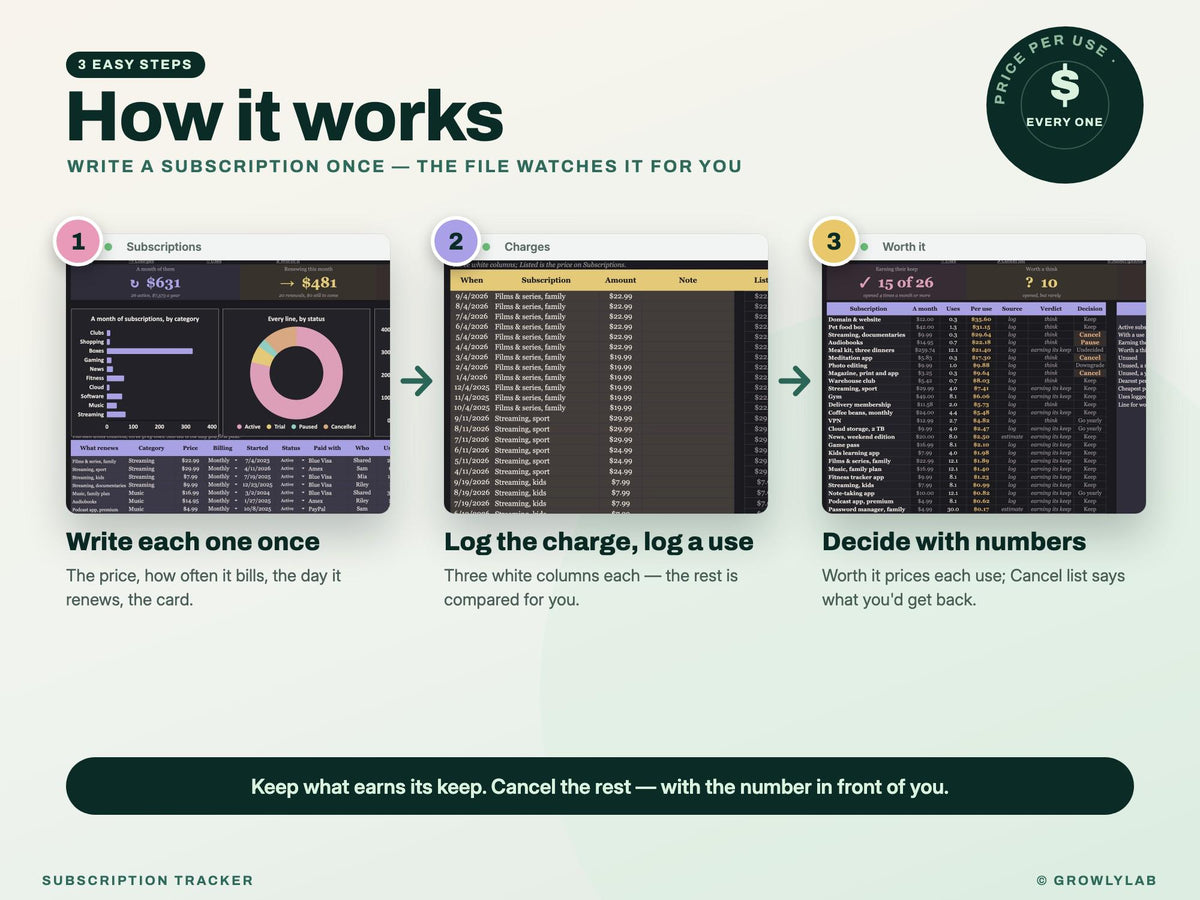Image resolution: width=1200 pixels, height=900 pixels.
Task: Open the Status dropdown for Podcast app, premium
Action: (x=302, y=509)
